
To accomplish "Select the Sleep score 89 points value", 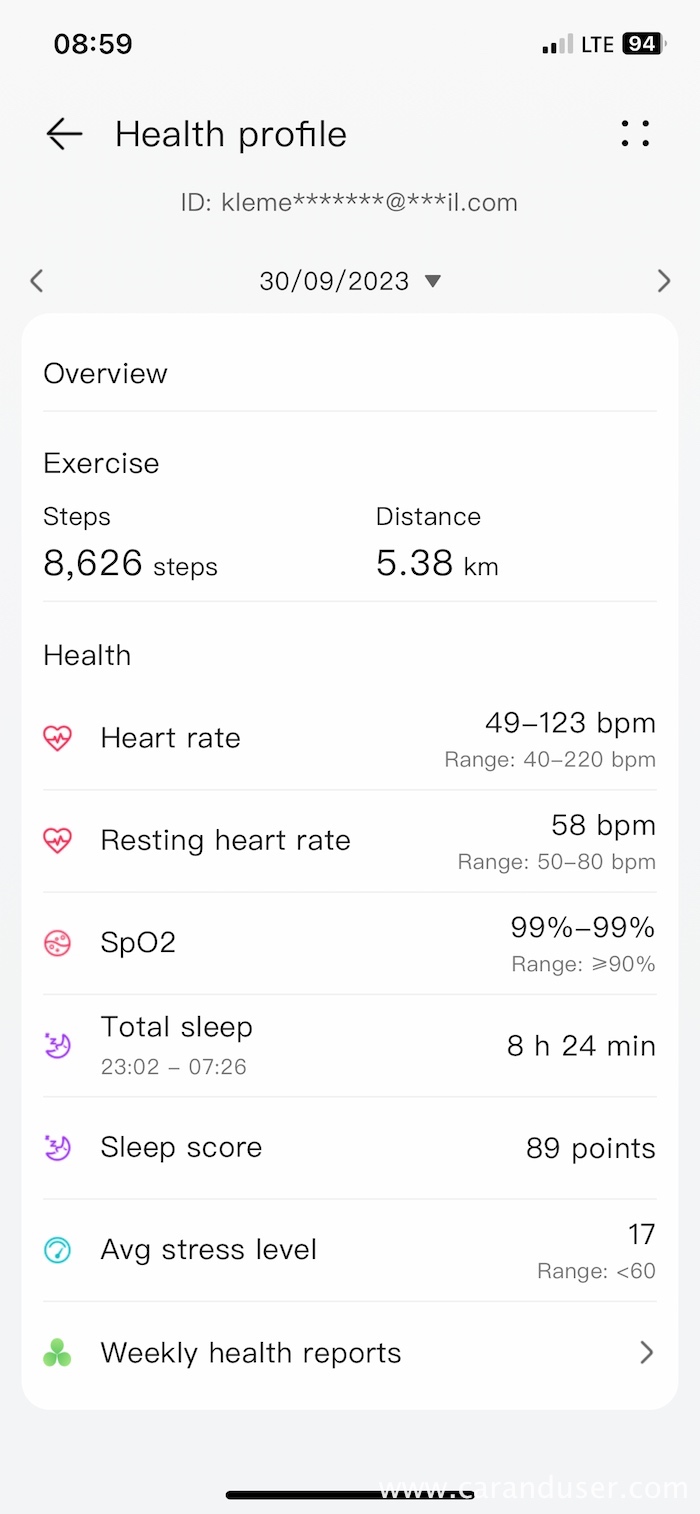I will click(590, 1148).
